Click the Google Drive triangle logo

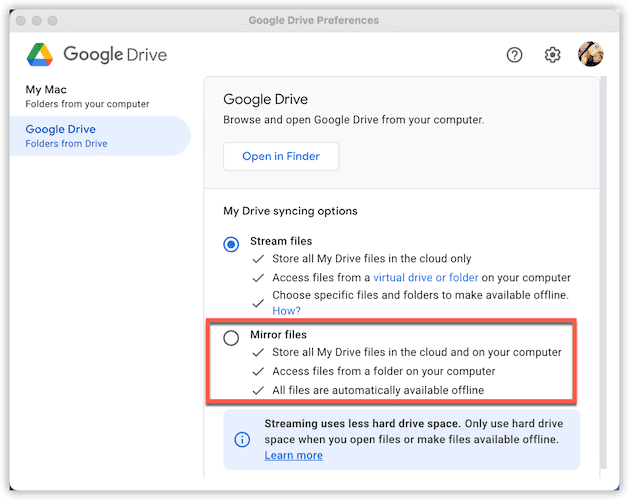[40, 54]
